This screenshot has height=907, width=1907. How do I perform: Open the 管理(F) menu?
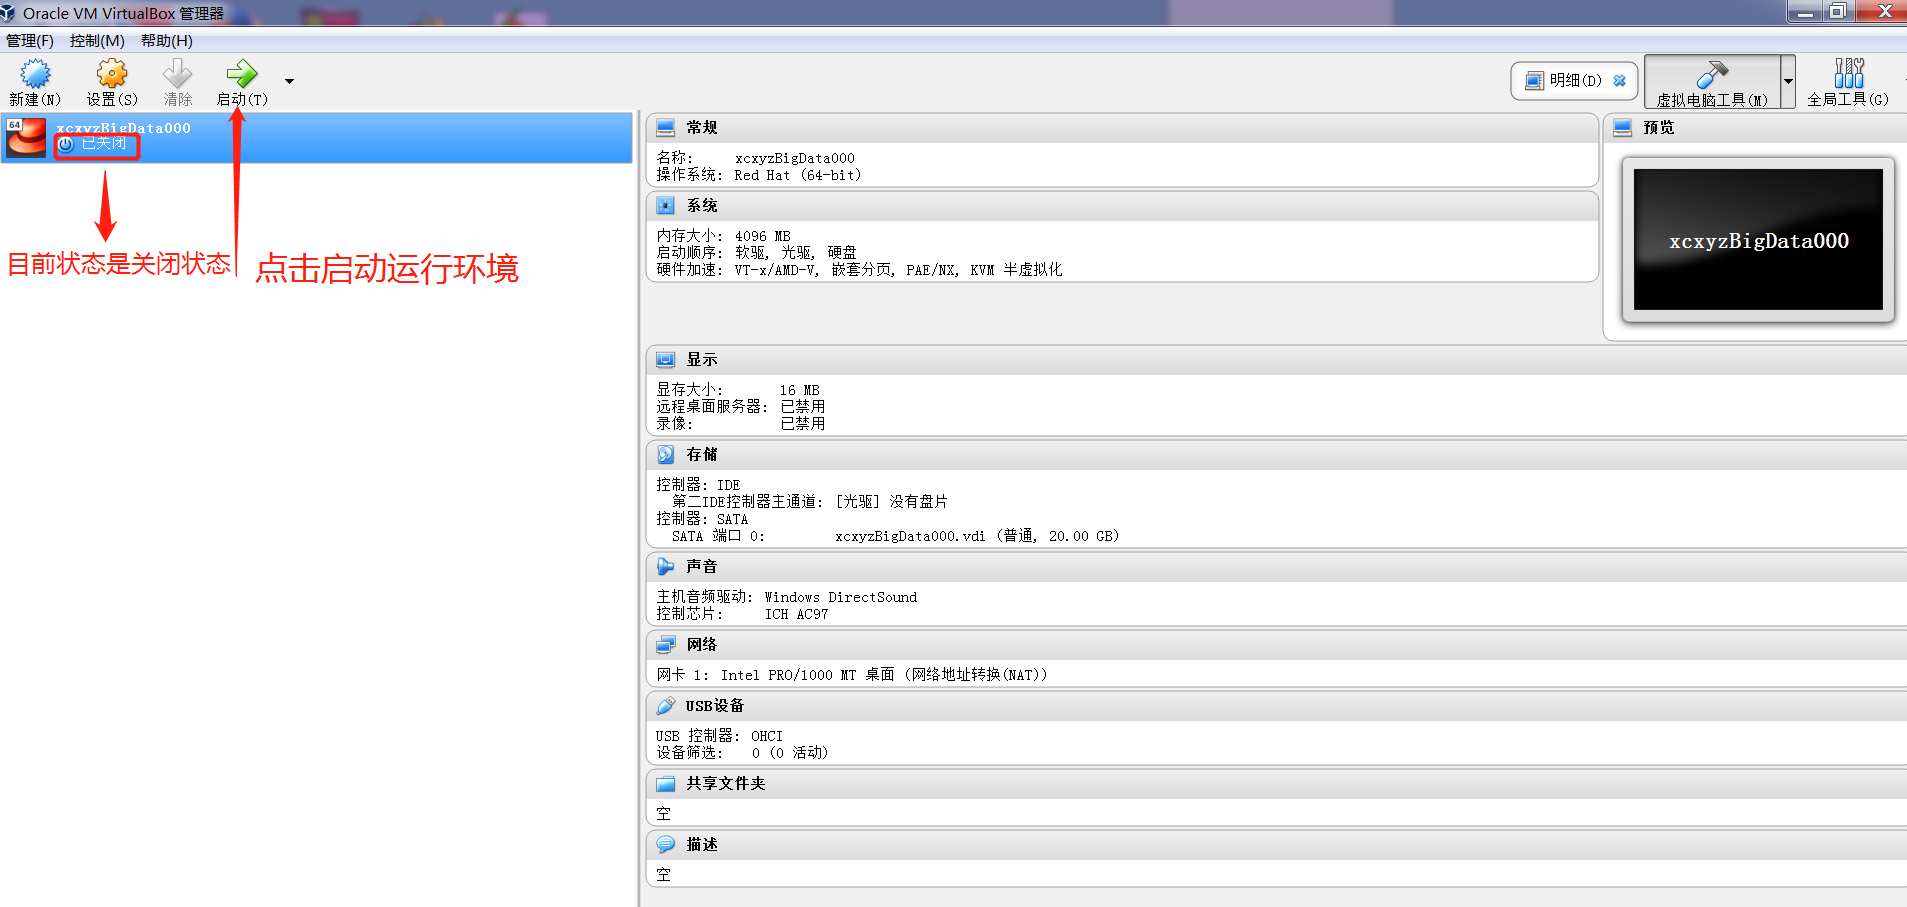(x=30, y=41)
